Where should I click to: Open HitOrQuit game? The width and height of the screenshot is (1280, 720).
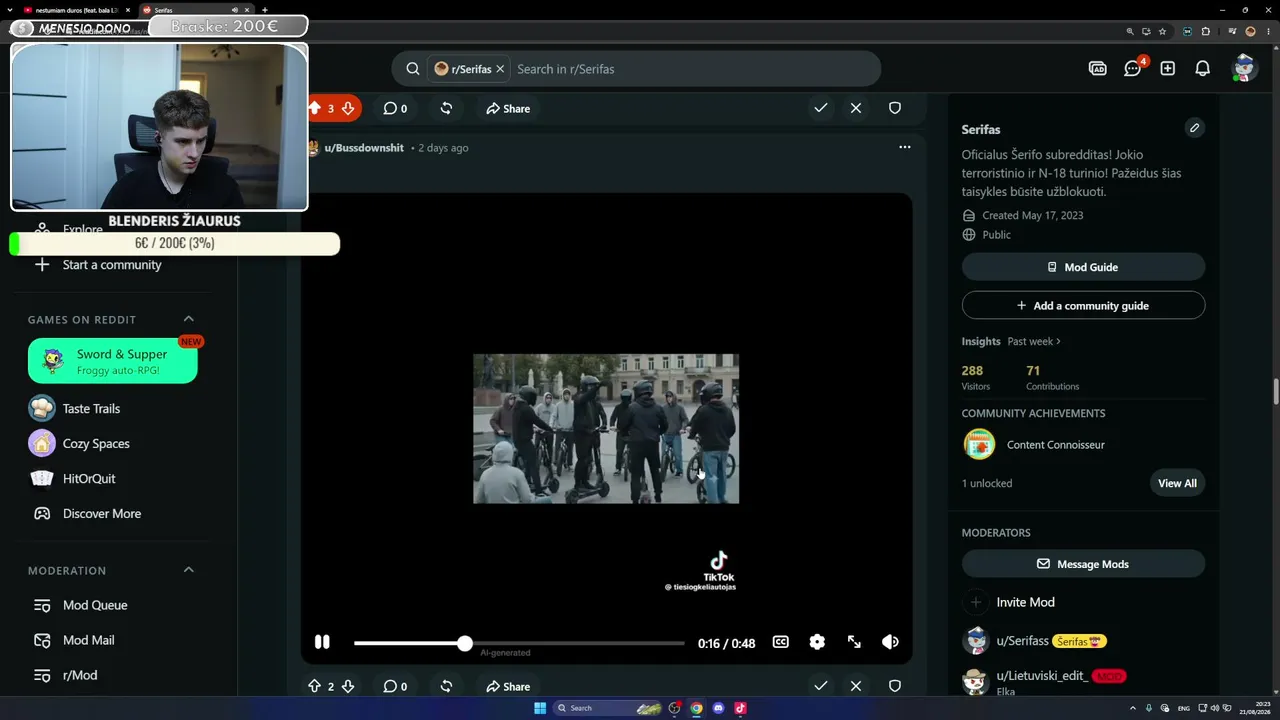pyautogui.click(x=89, y=478)
